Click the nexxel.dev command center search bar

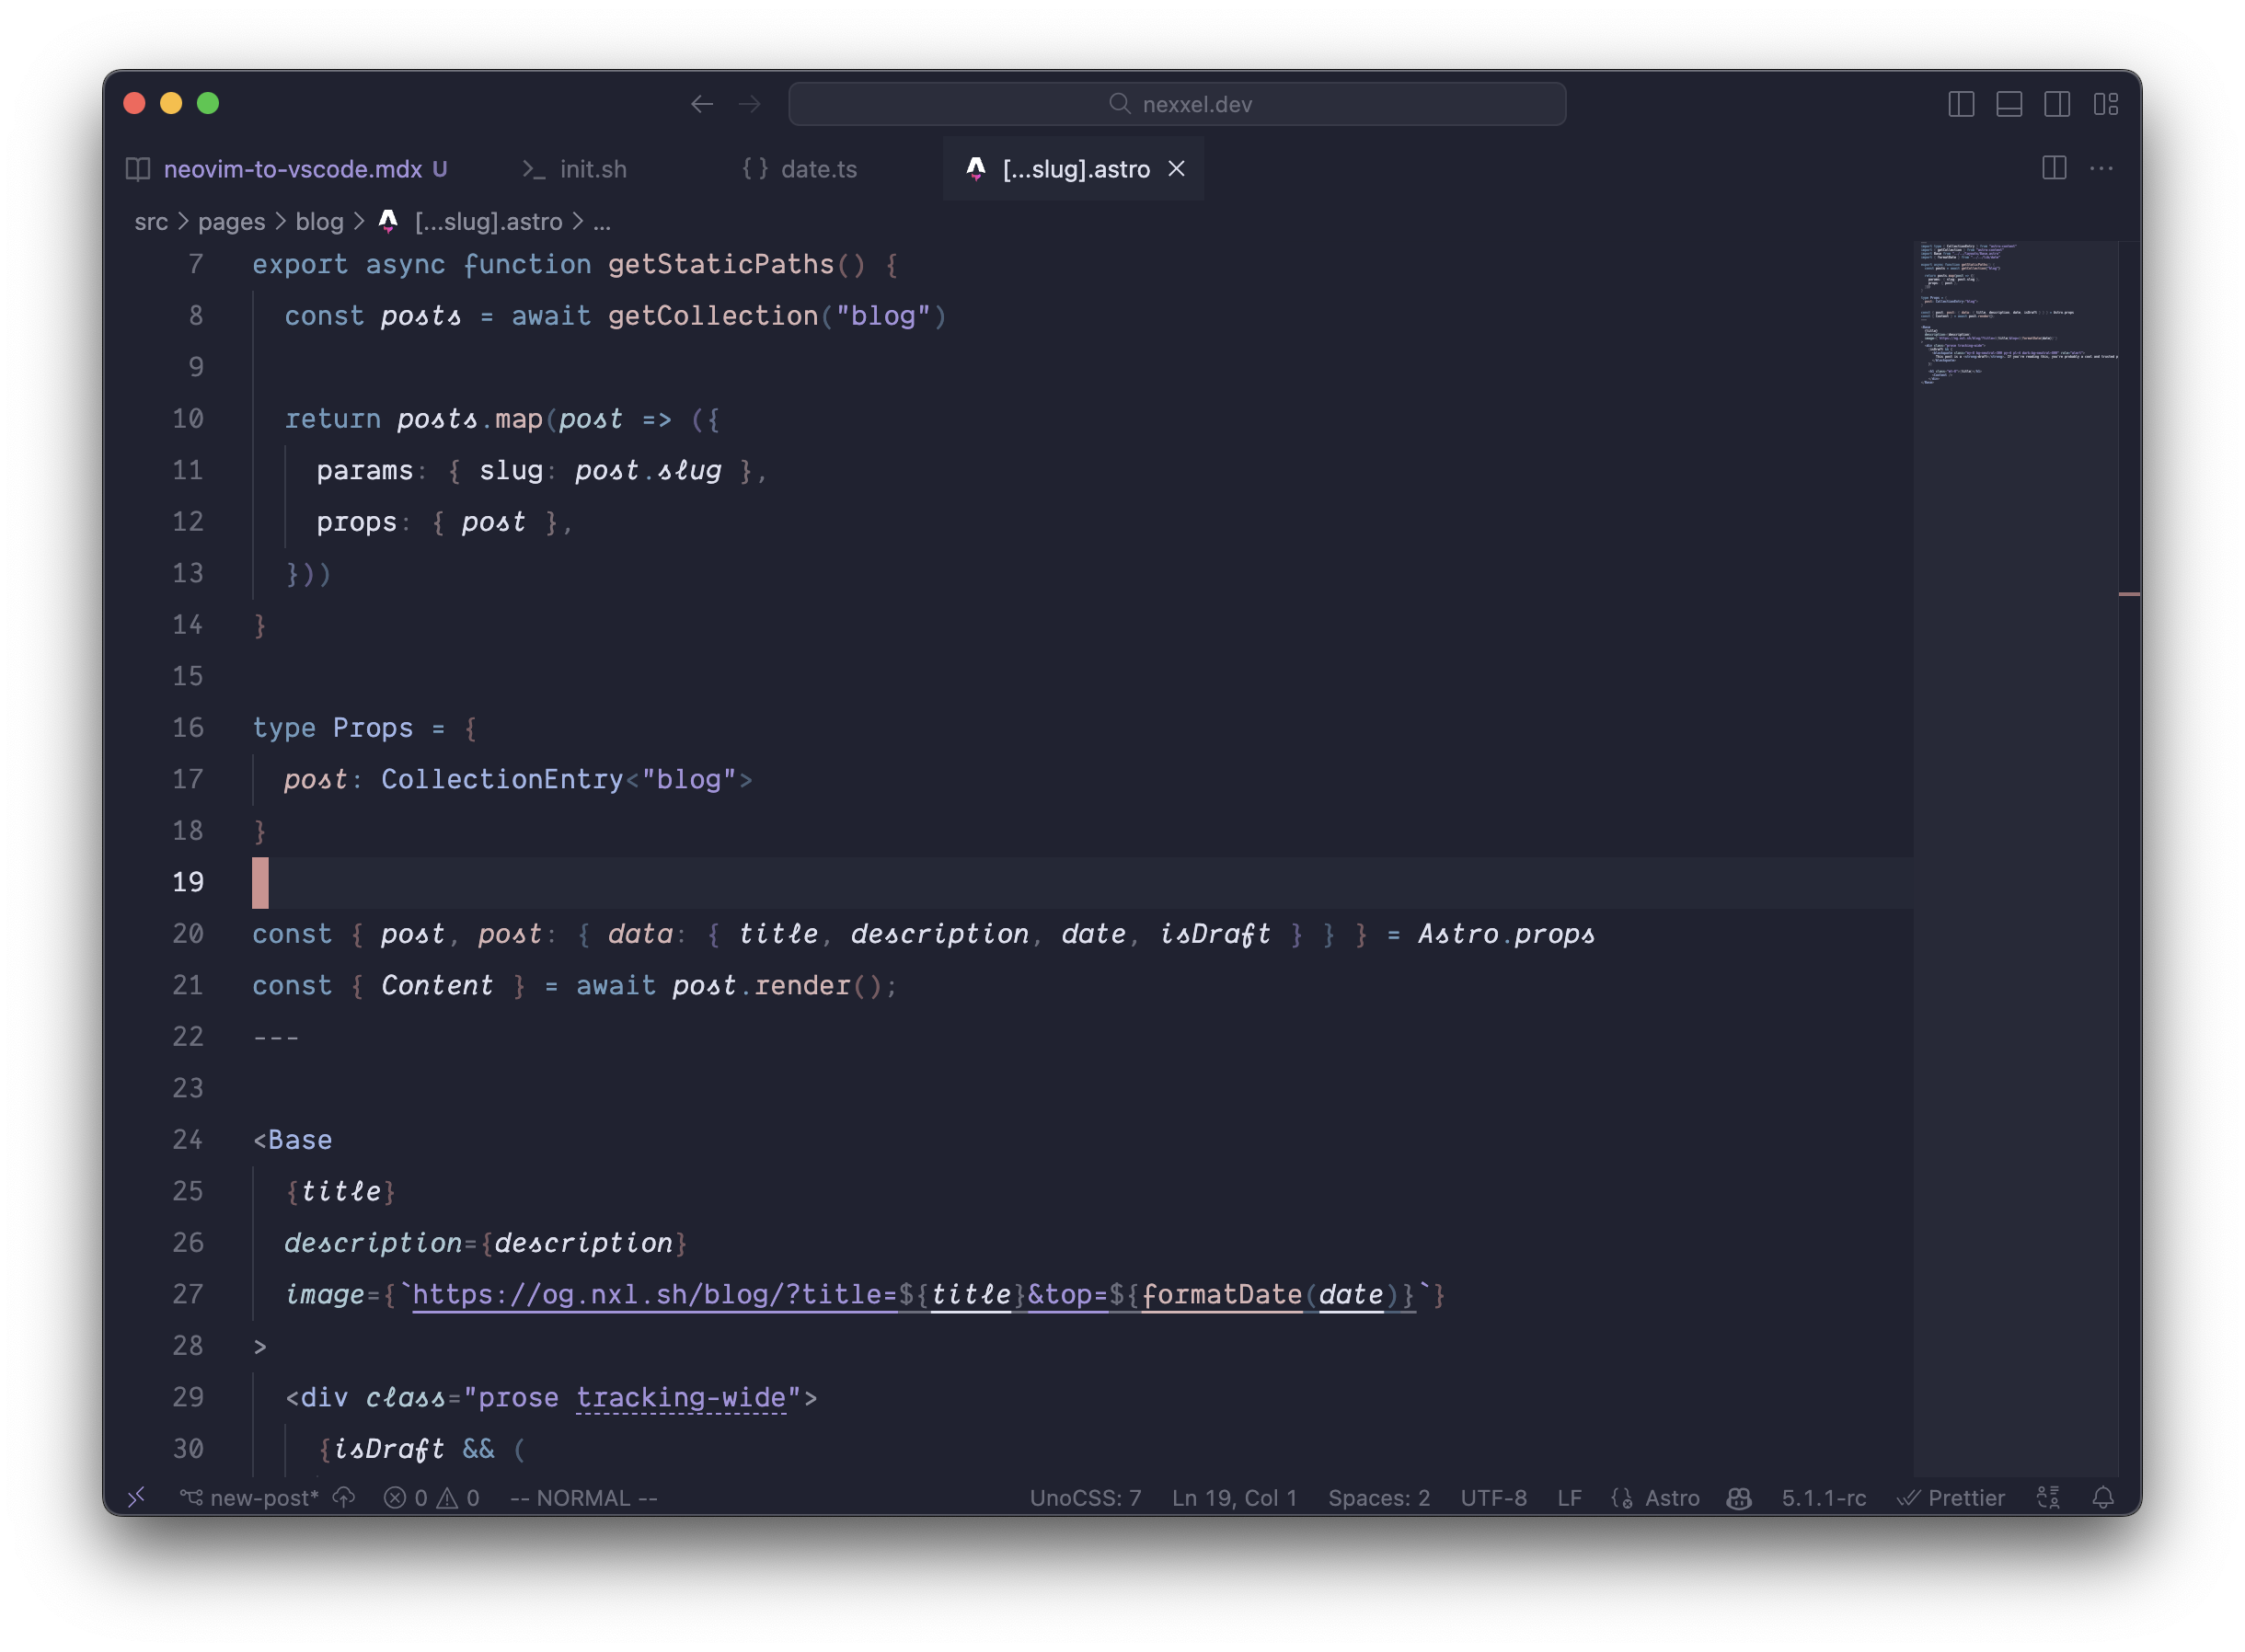pos(1176,103)
